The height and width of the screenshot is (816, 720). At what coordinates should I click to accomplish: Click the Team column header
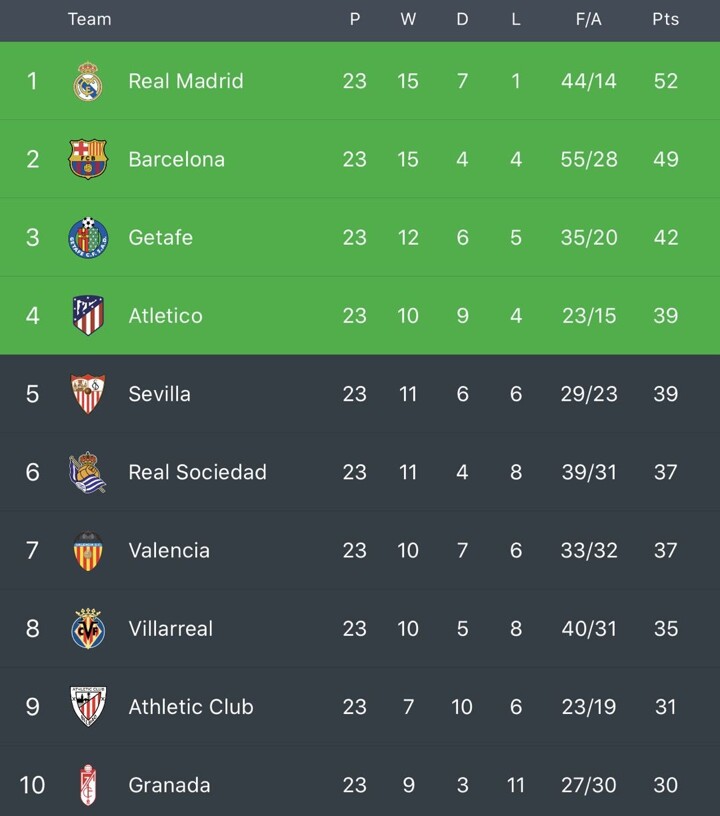click(89, 19)
